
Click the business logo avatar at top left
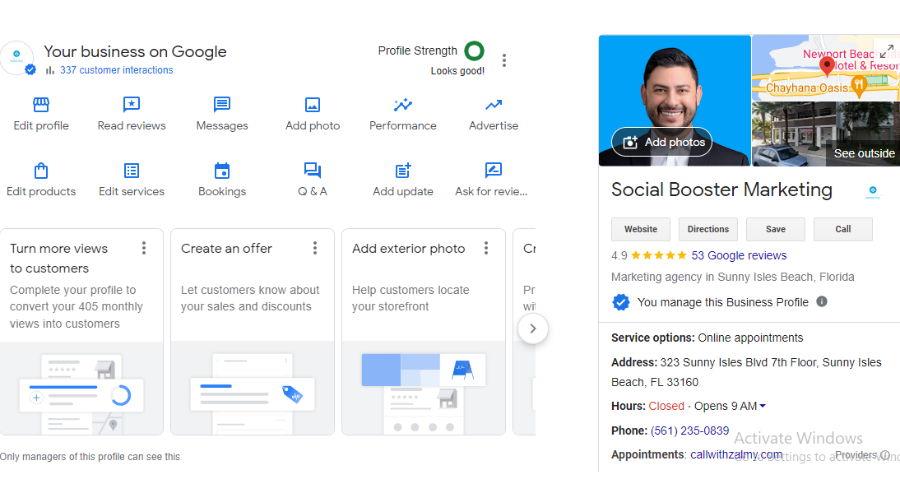click(x=17, y=57)
